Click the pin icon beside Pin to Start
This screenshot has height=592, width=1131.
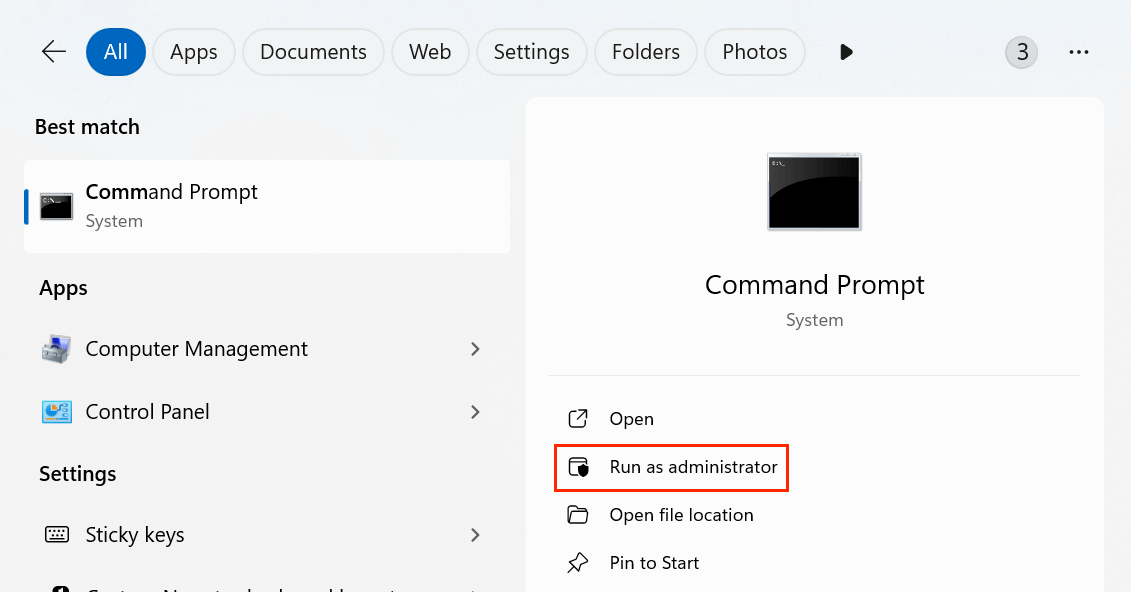[x=577, y=562]
